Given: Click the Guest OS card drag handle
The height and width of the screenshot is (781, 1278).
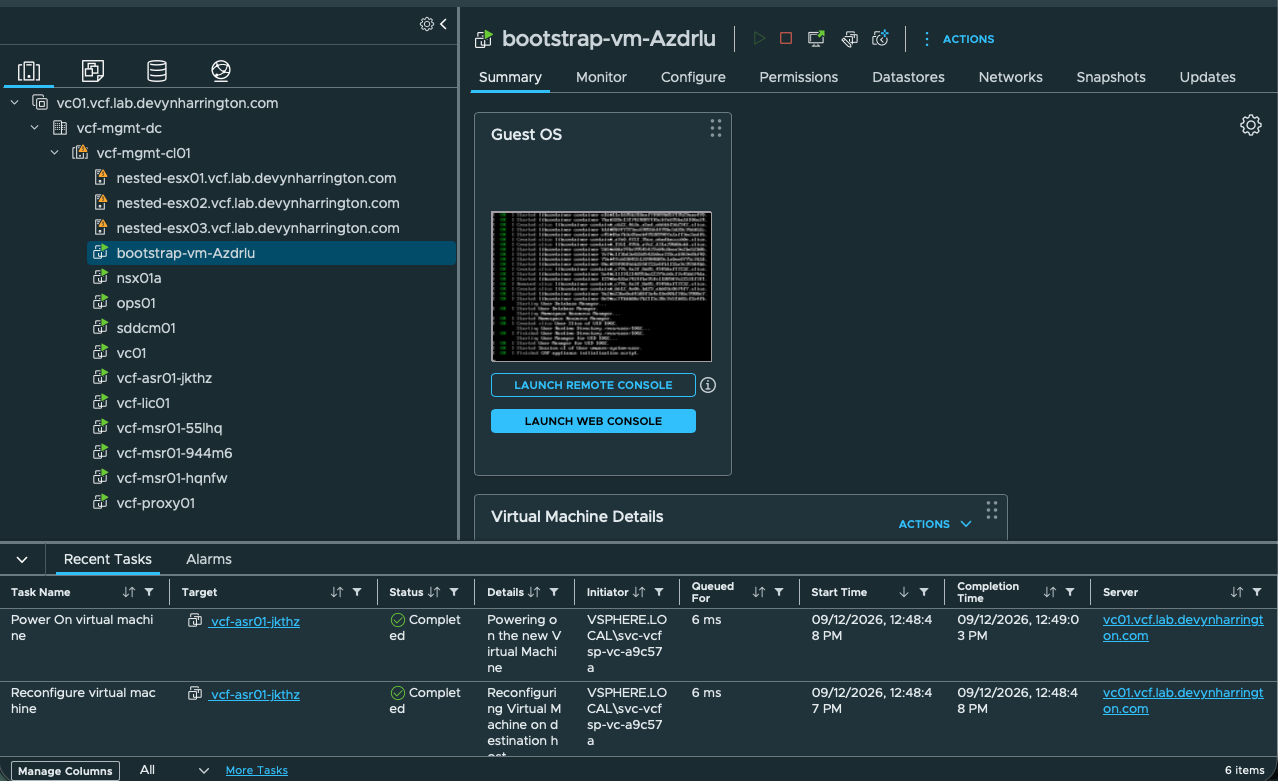Looking at the screenshot, I should 716,128.
